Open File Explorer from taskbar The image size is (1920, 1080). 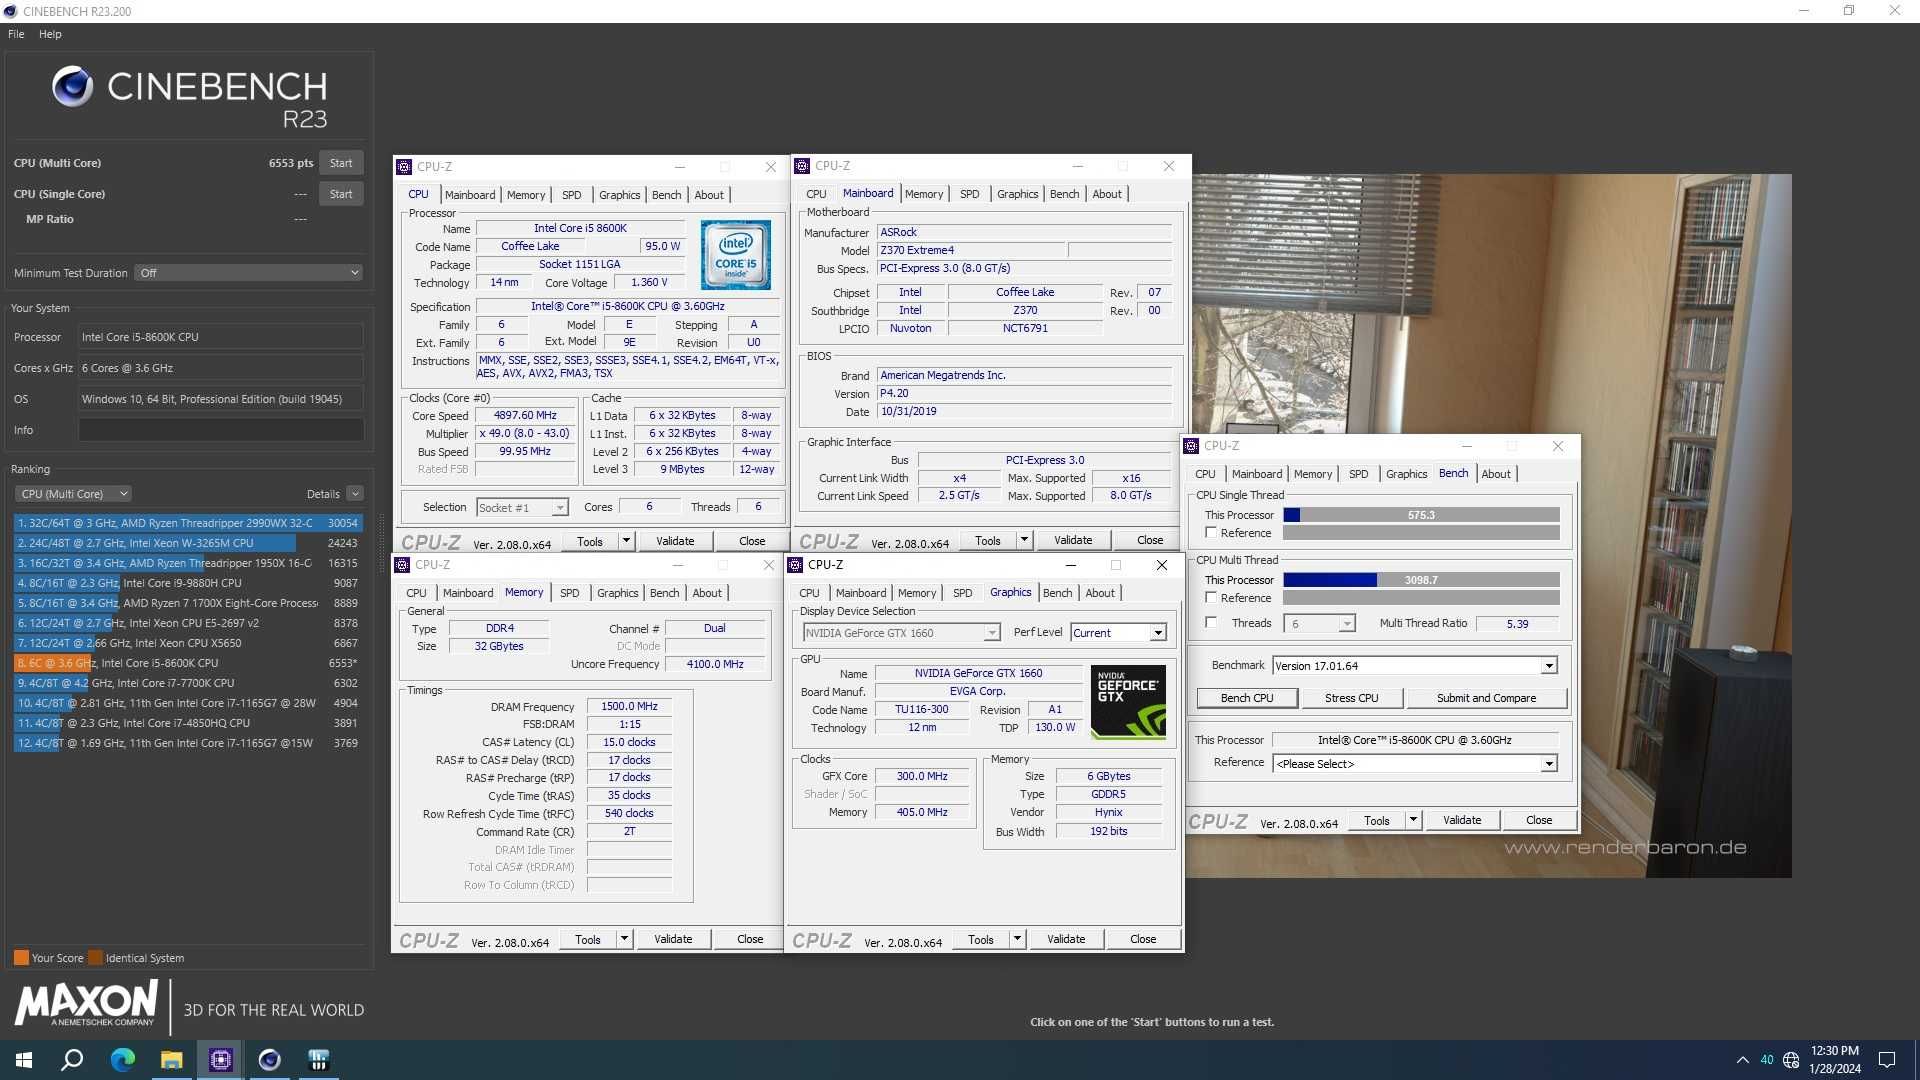(x=172, y=1060)
